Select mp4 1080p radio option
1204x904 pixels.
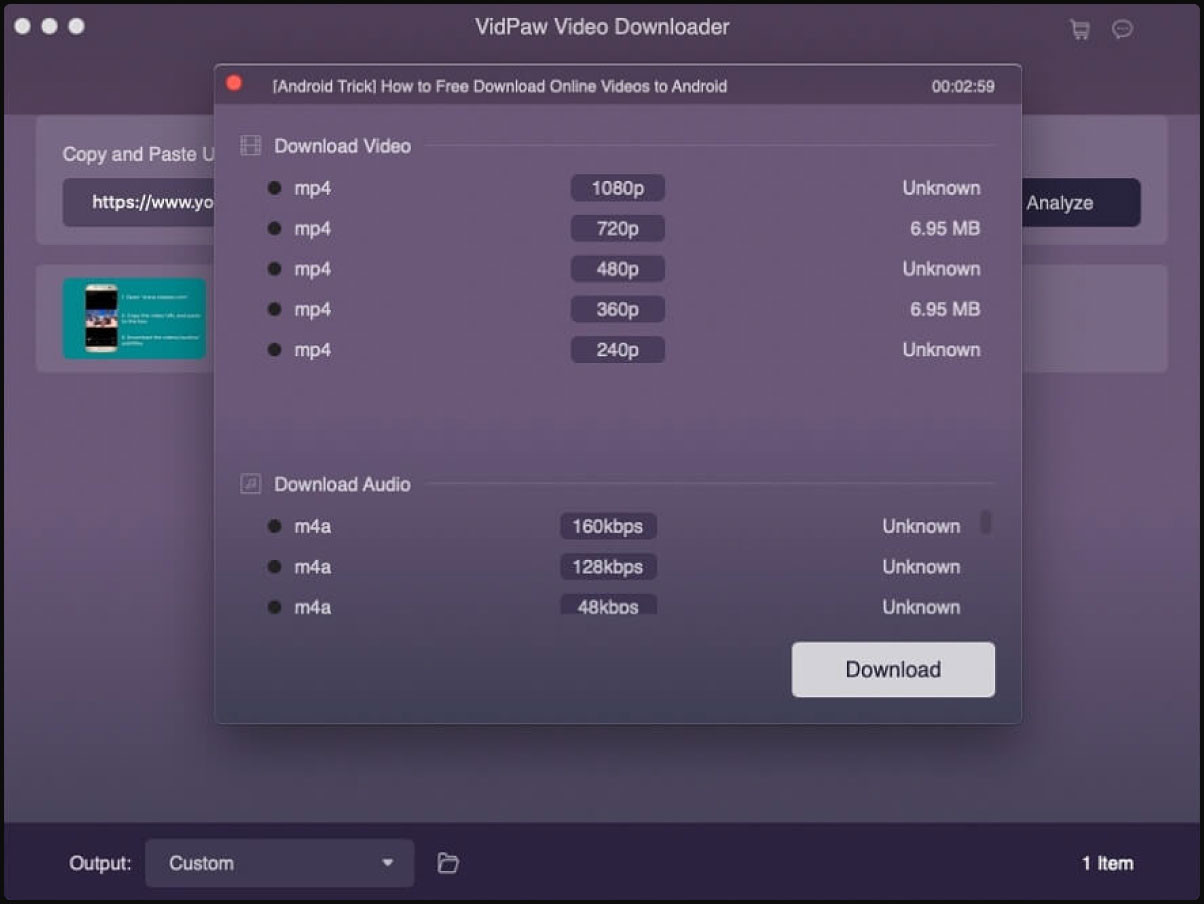click(274, 188)
